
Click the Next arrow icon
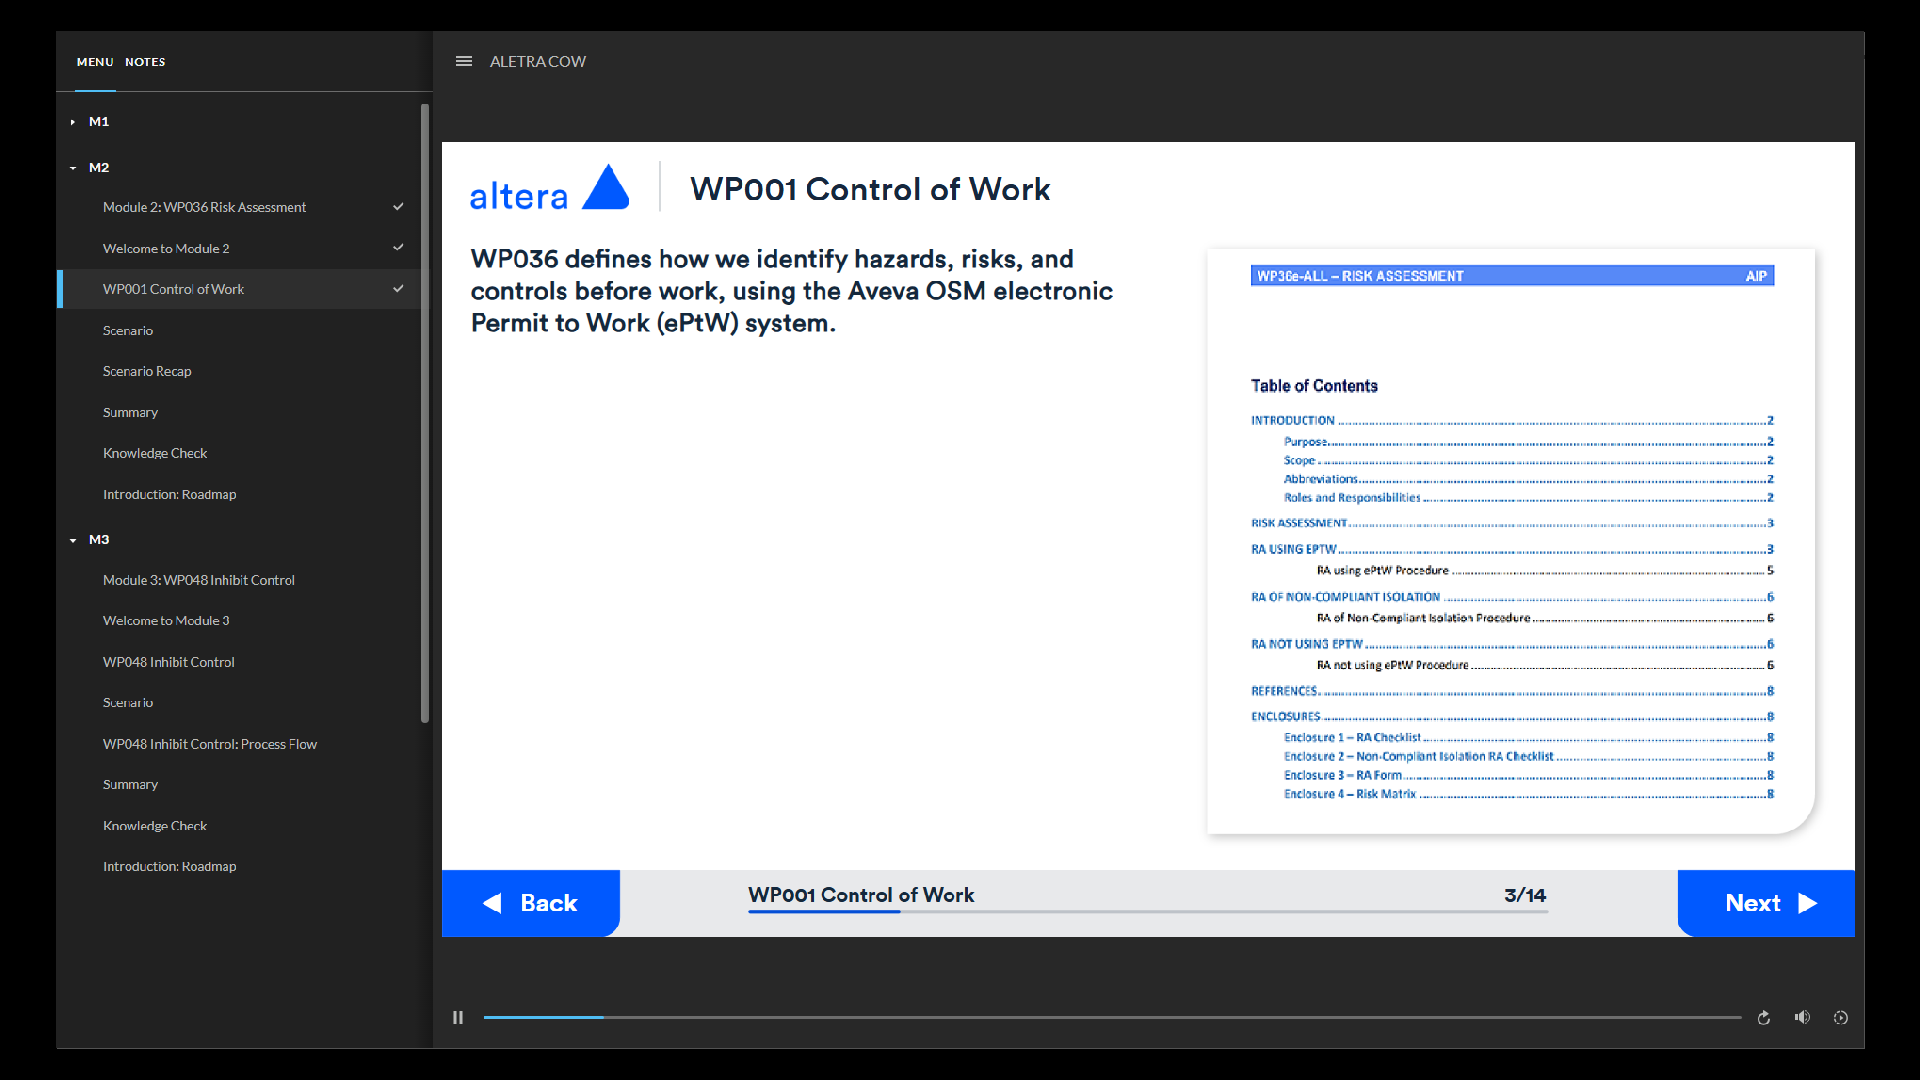[1807, 903]
